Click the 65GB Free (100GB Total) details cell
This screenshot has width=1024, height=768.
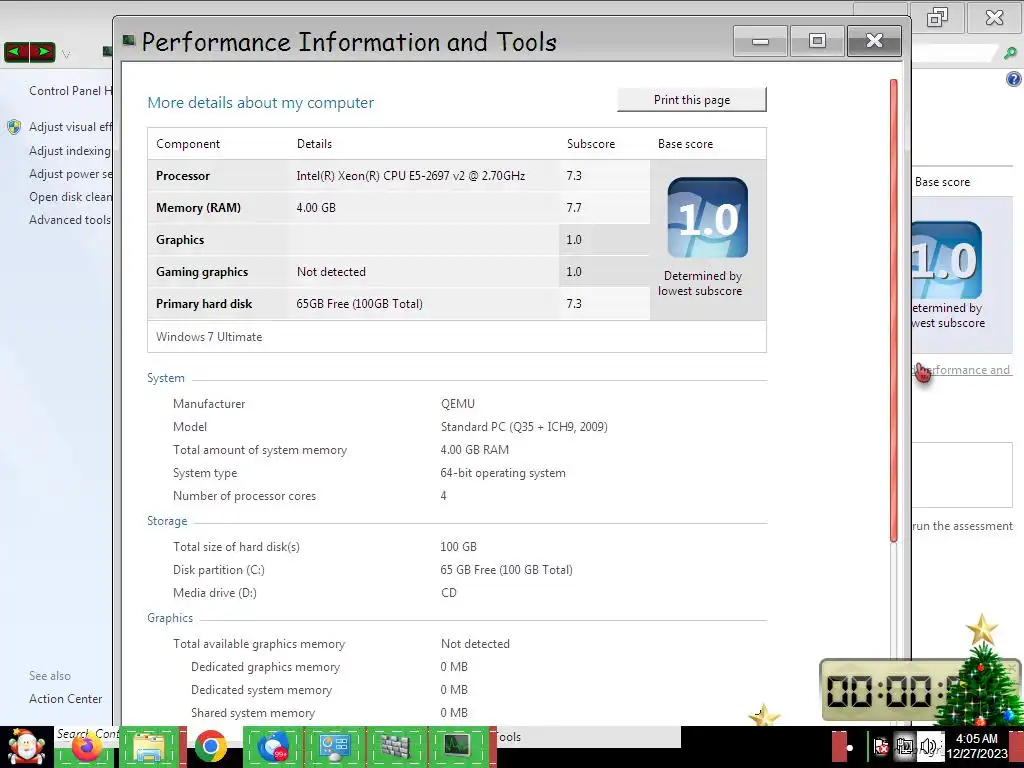[x=359, y=304]
